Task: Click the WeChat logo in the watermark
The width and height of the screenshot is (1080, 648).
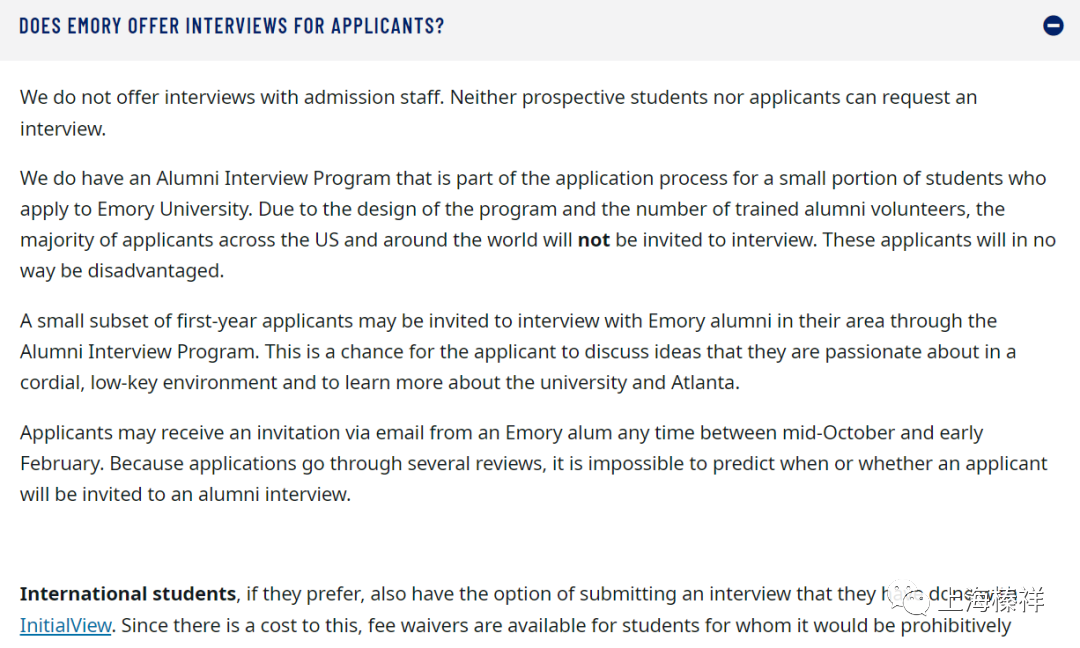Action: (x=908, y=598)
